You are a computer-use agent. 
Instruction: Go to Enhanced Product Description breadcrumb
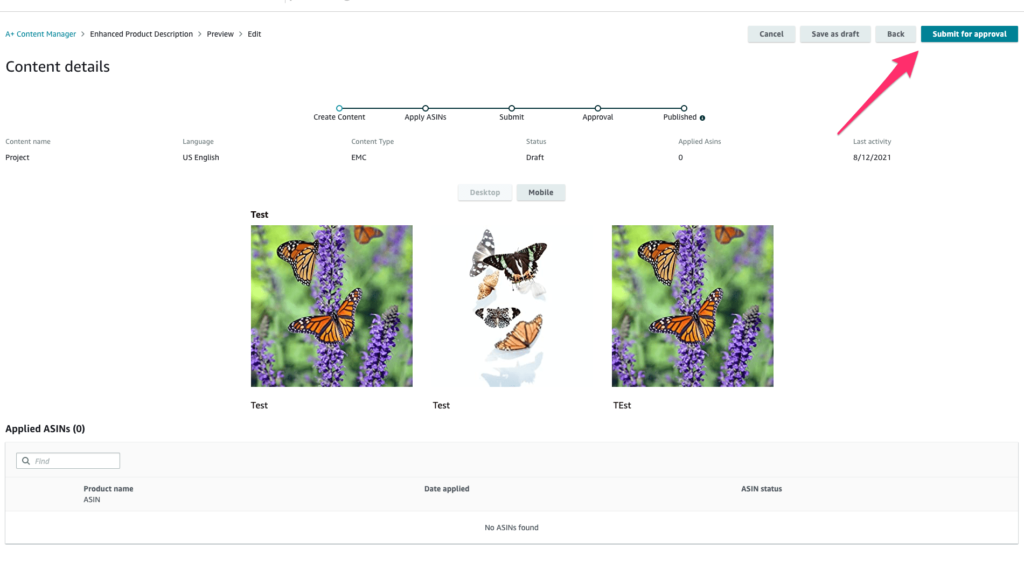[x=141, y=34]
